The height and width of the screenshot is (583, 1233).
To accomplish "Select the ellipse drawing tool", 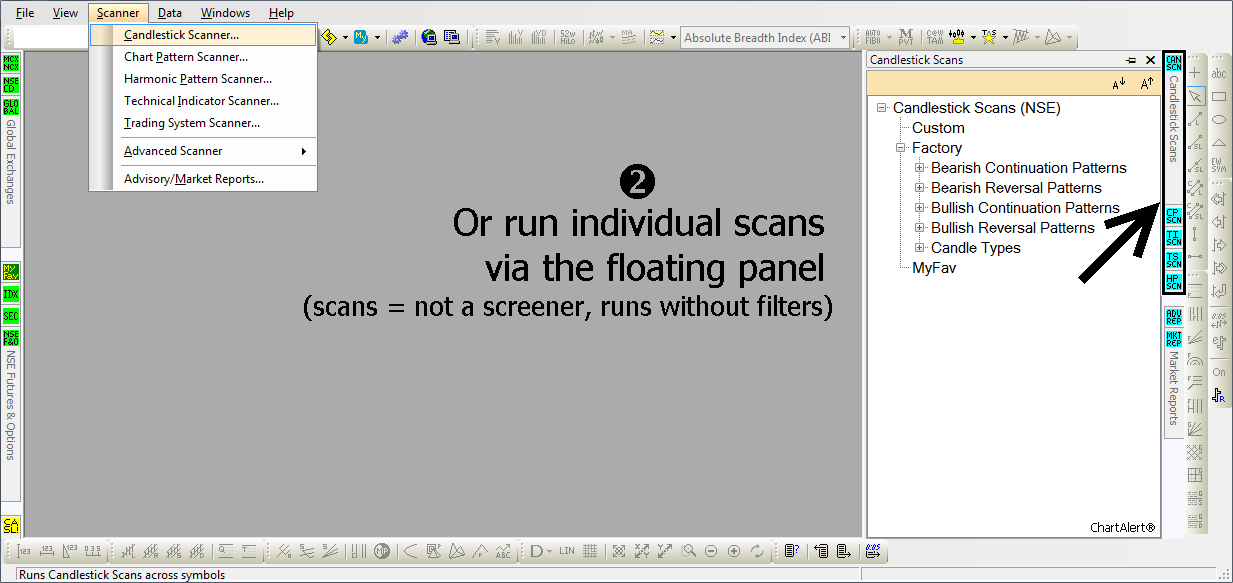I will (1219, 120).
